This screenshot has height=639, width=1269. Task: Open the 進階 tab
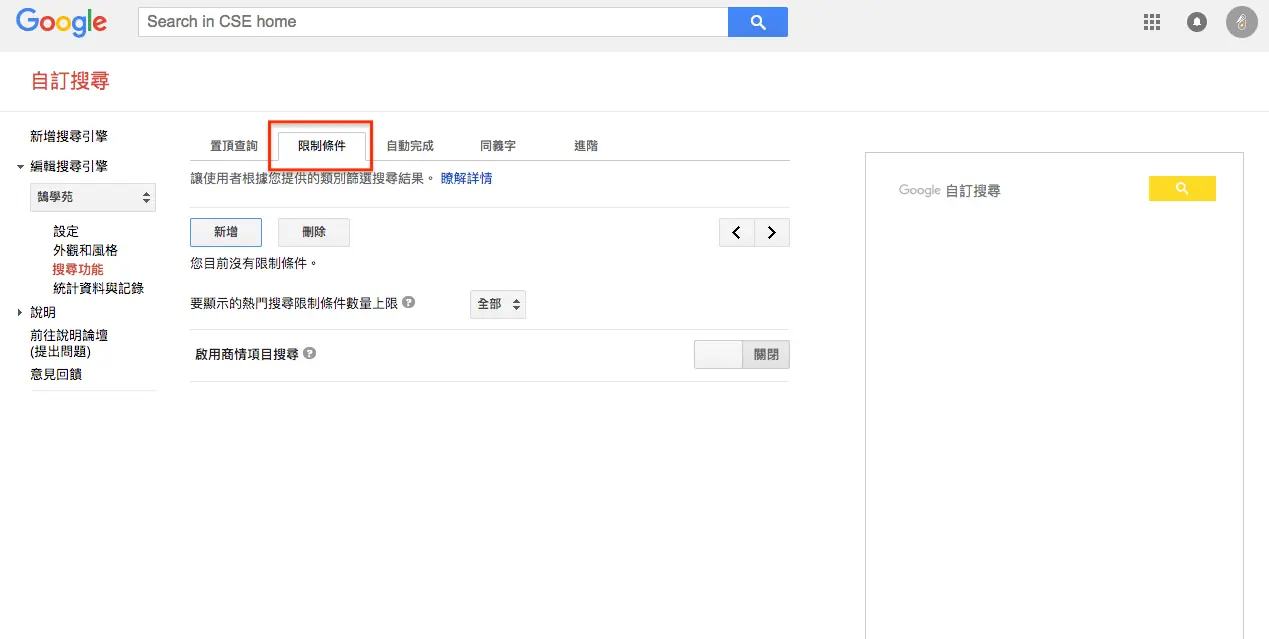click(x=586, y=146)
